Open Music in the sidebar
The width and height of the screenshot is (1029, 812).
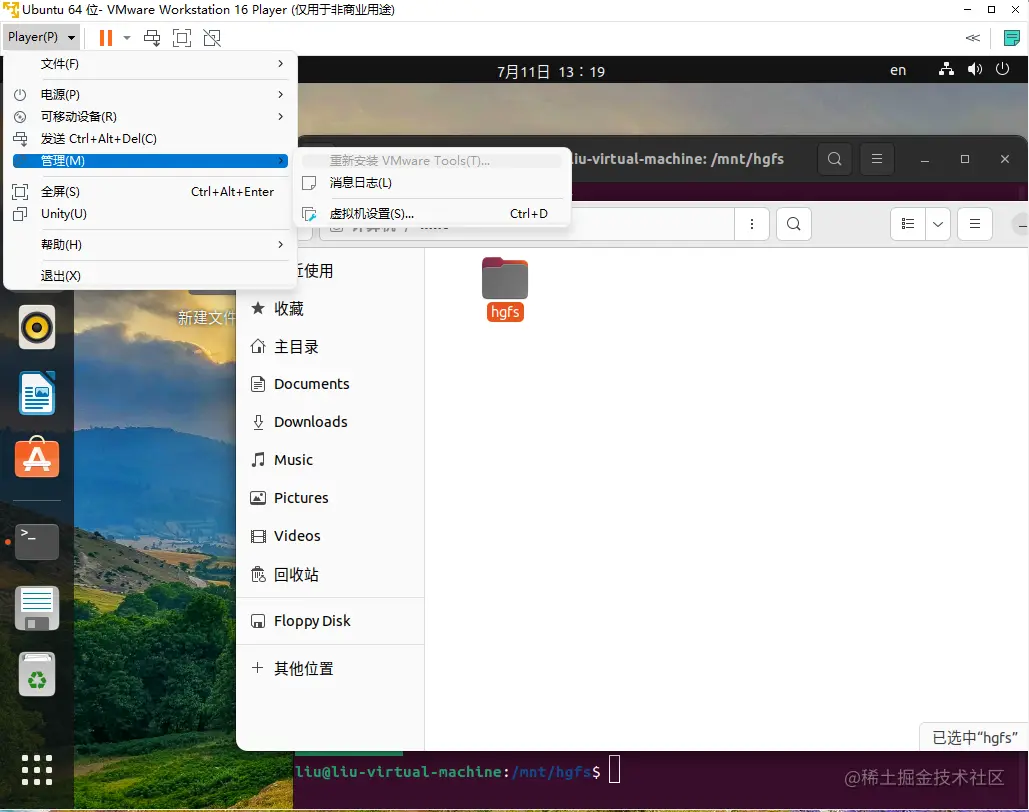click(x=330, y=460)
